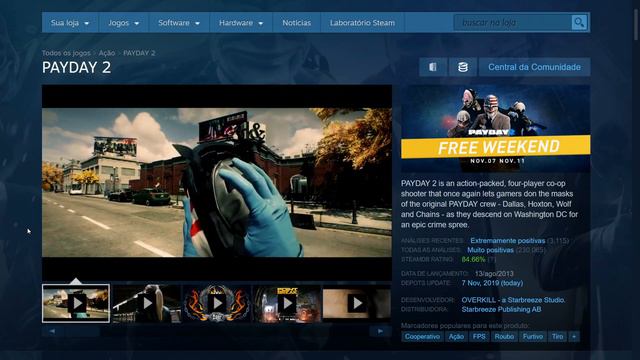Open Central da Comunidade
640x360 pixels.
[x=534, y=67]
